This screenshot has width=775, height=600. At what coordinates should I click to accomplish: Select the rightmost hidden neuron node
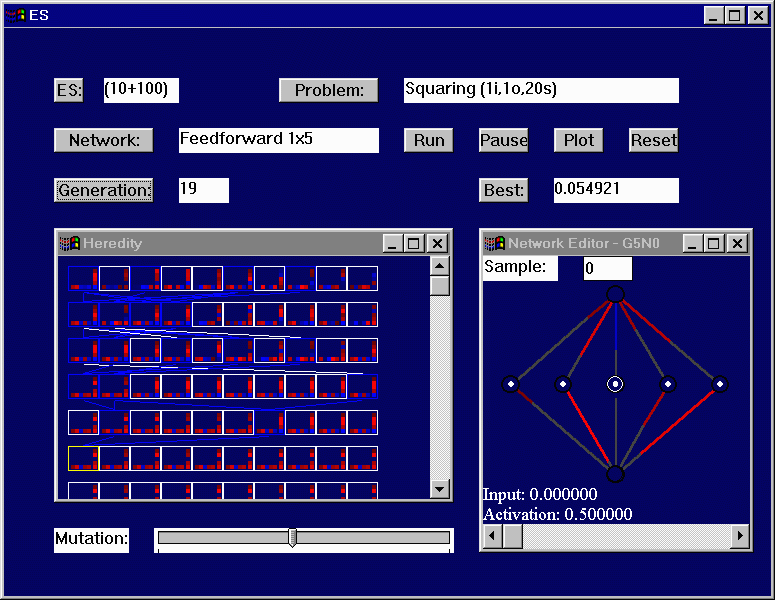coord(720,384)
